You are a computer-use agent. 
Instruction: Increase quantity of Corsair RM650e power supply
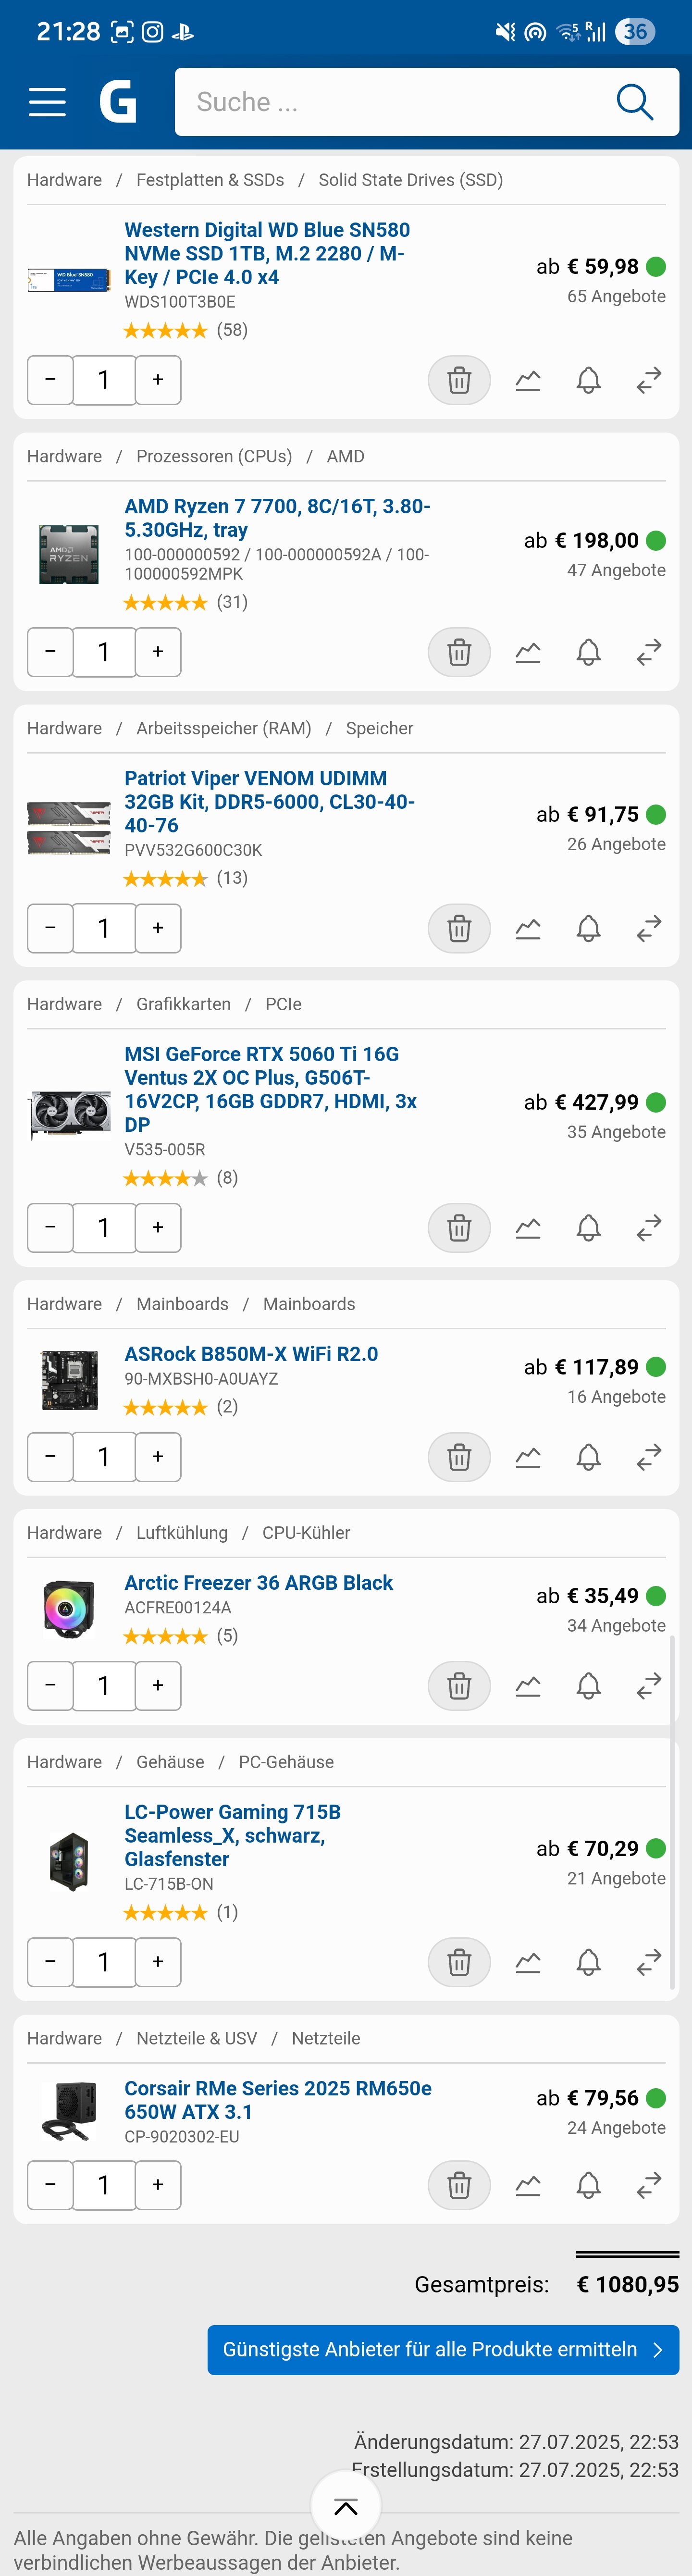[158, 2185]
